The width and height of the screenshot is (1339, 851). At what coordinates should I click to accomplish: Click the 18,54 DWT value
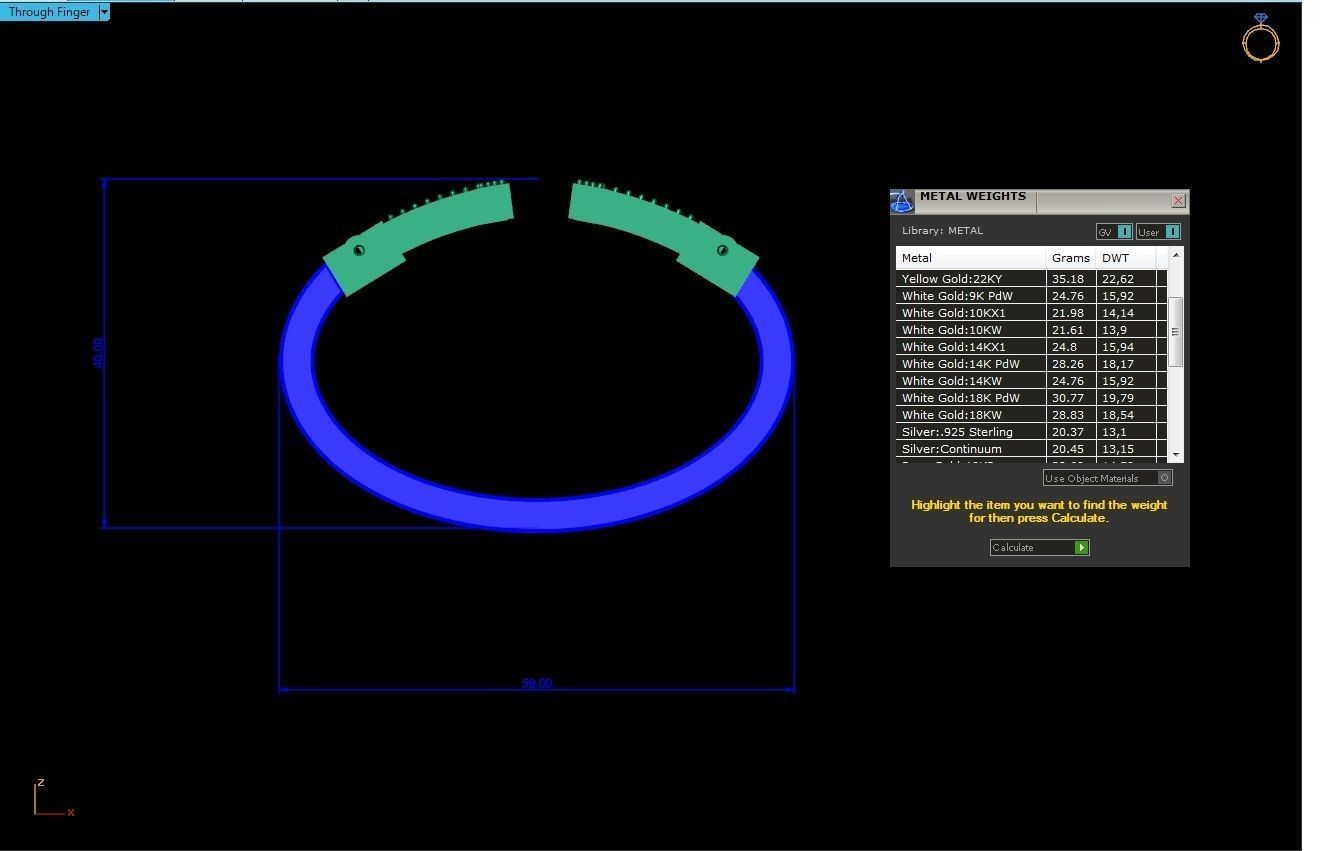click(1118, 415)
